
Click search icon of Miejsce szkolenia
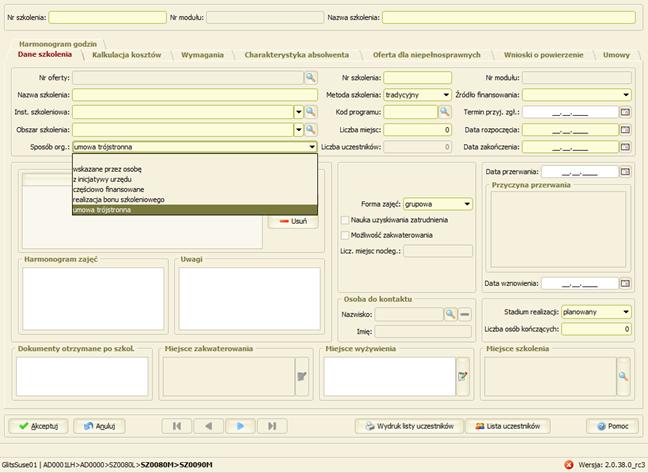pyautogui.click(x=623, y=376)
